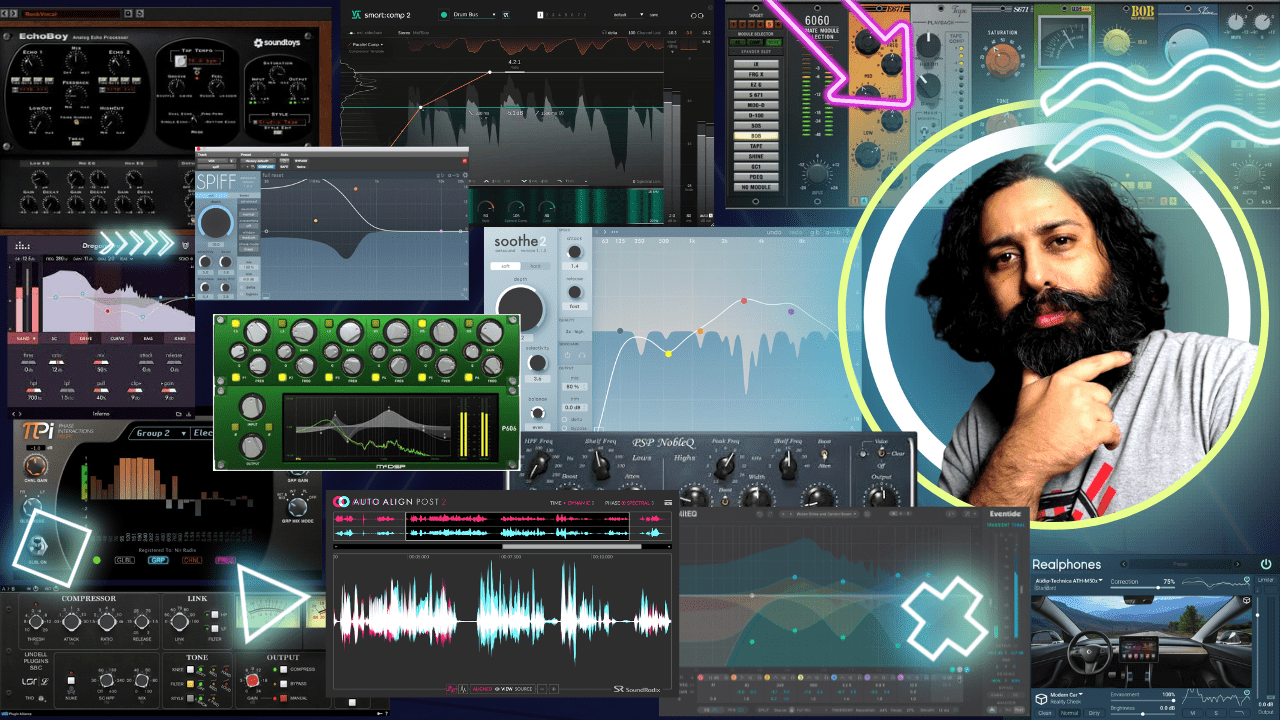Select the GRP view button in Pi
Viewport: 1280px width, 720px height.
click(158, 560)
